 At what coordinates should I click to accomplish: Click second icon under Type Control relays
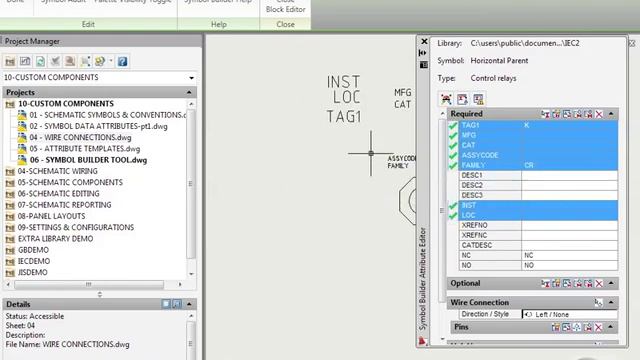pyautogui.click(x=462, y=99)
